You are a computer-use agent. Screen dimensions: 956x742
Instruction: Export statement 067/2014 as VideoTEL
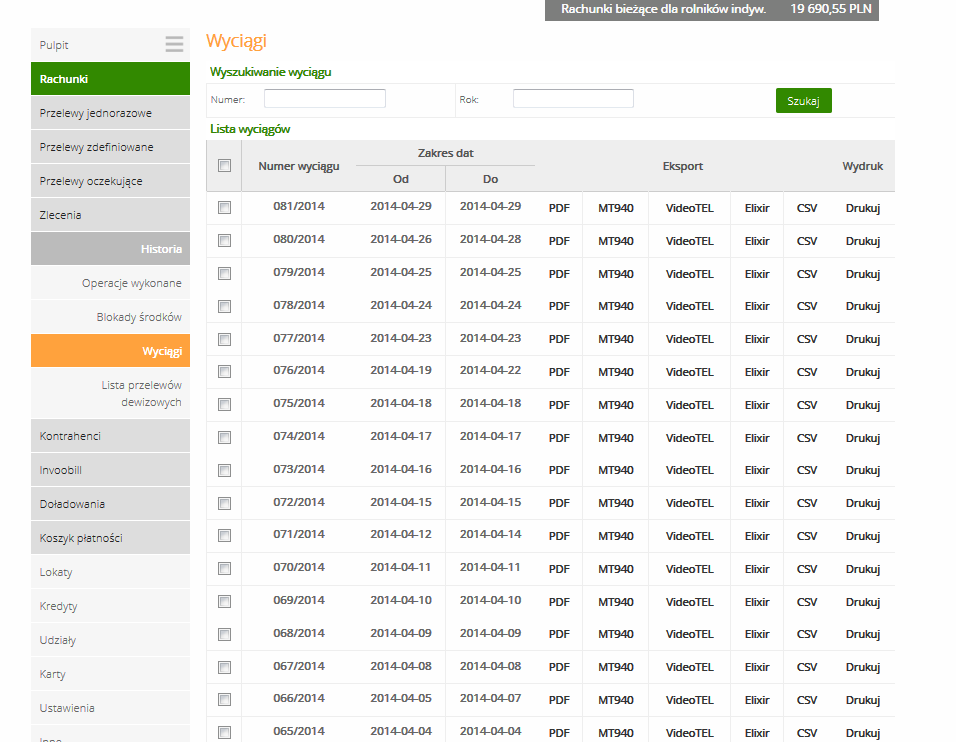point(690,667)
